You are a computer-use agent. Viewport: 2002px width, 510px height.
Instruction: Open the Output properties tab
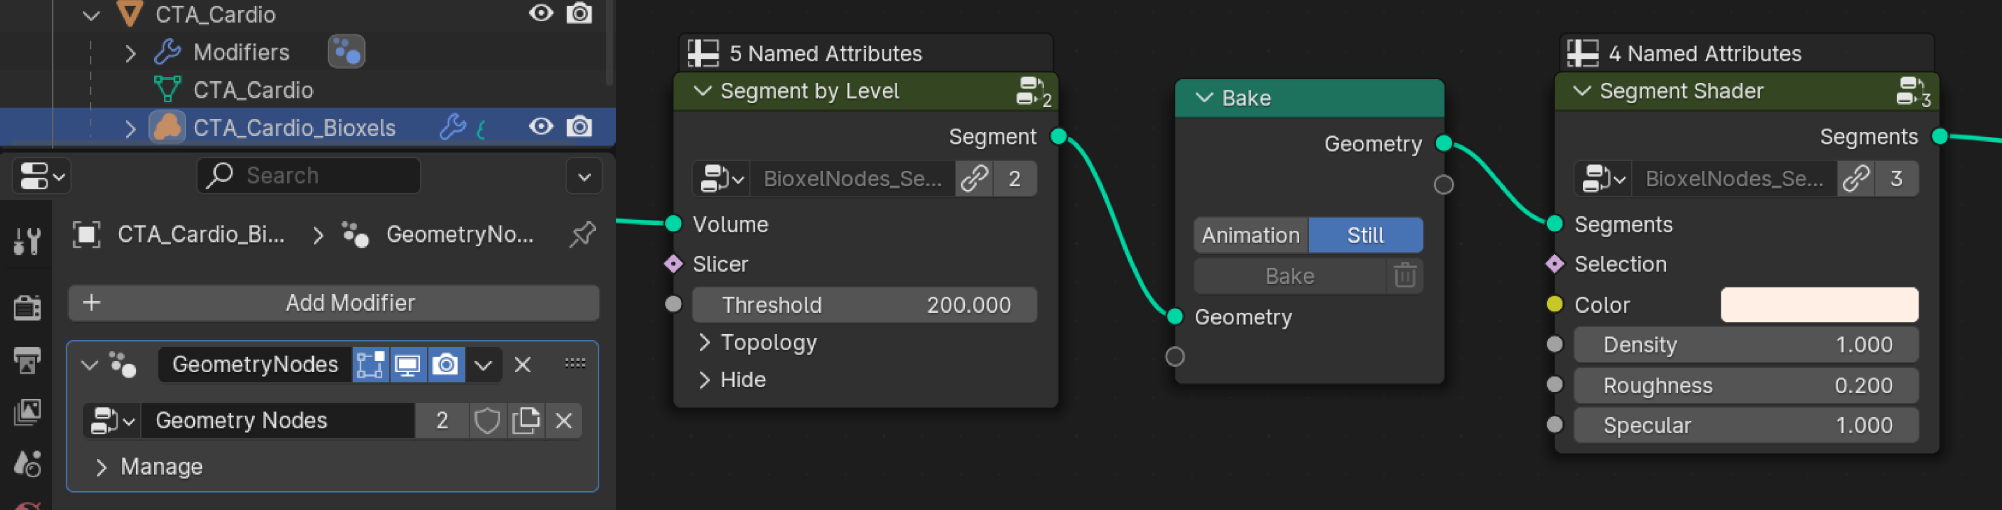point(27,360)
